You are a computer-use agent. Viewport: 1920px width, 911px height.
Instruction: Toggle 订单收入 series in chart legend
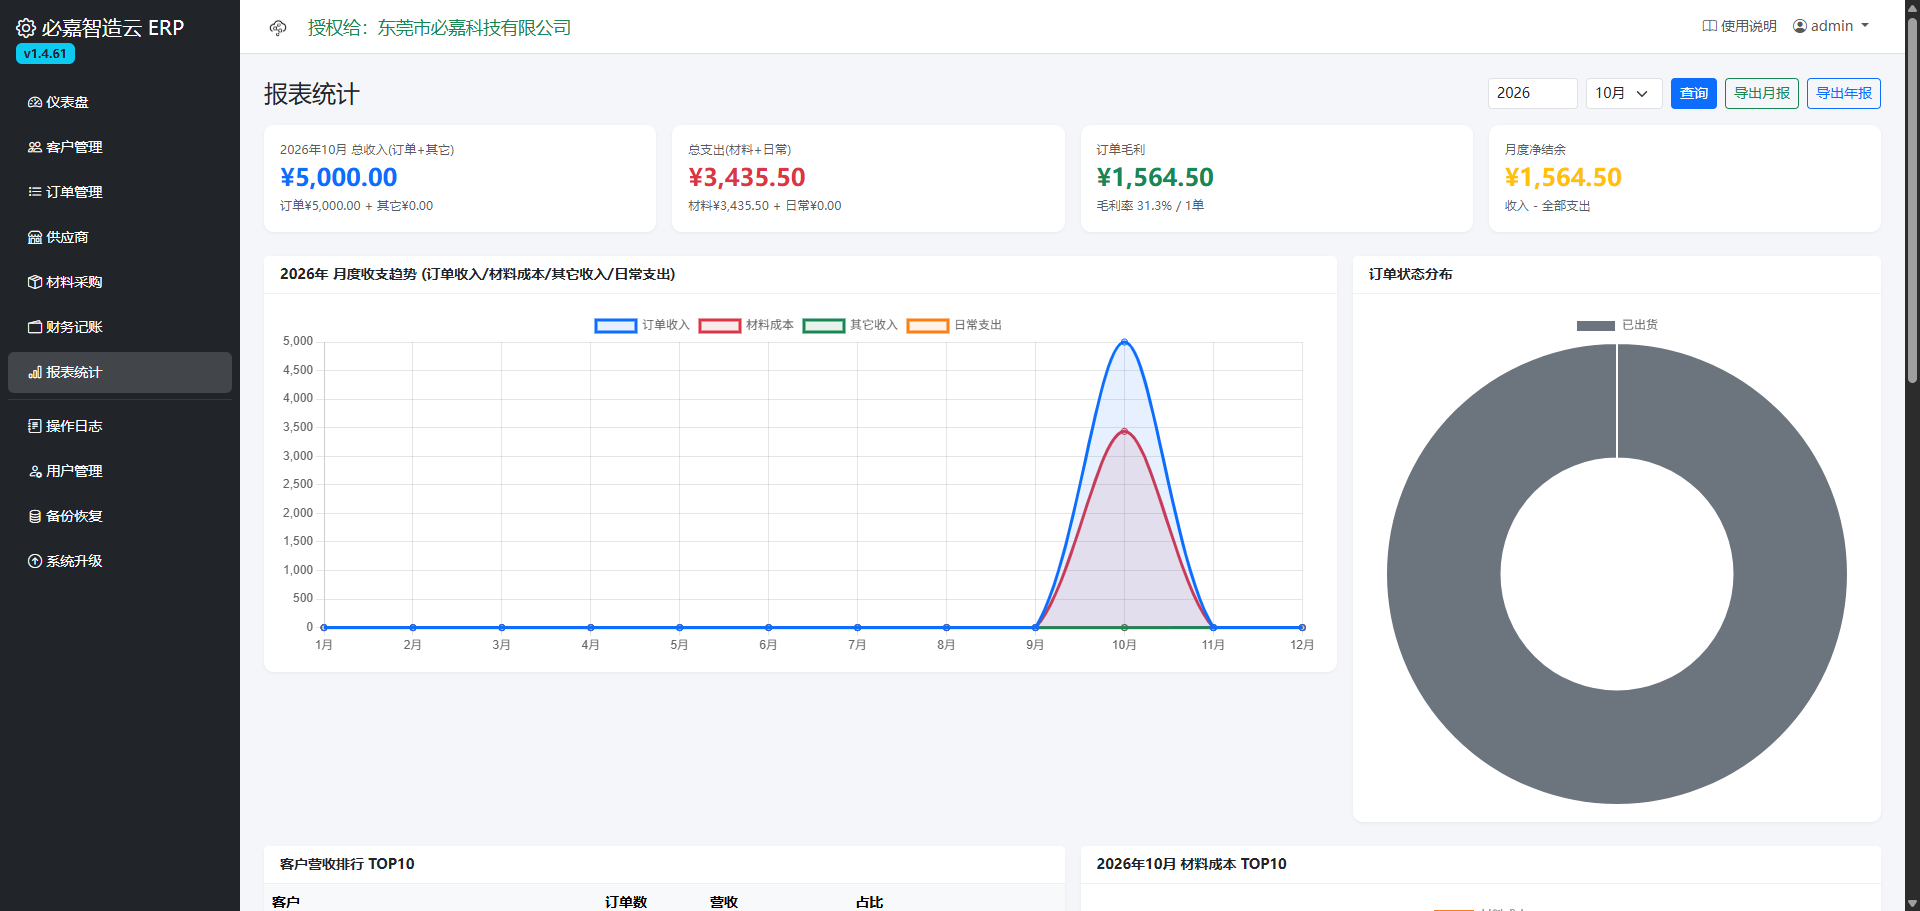click(642, 325)
